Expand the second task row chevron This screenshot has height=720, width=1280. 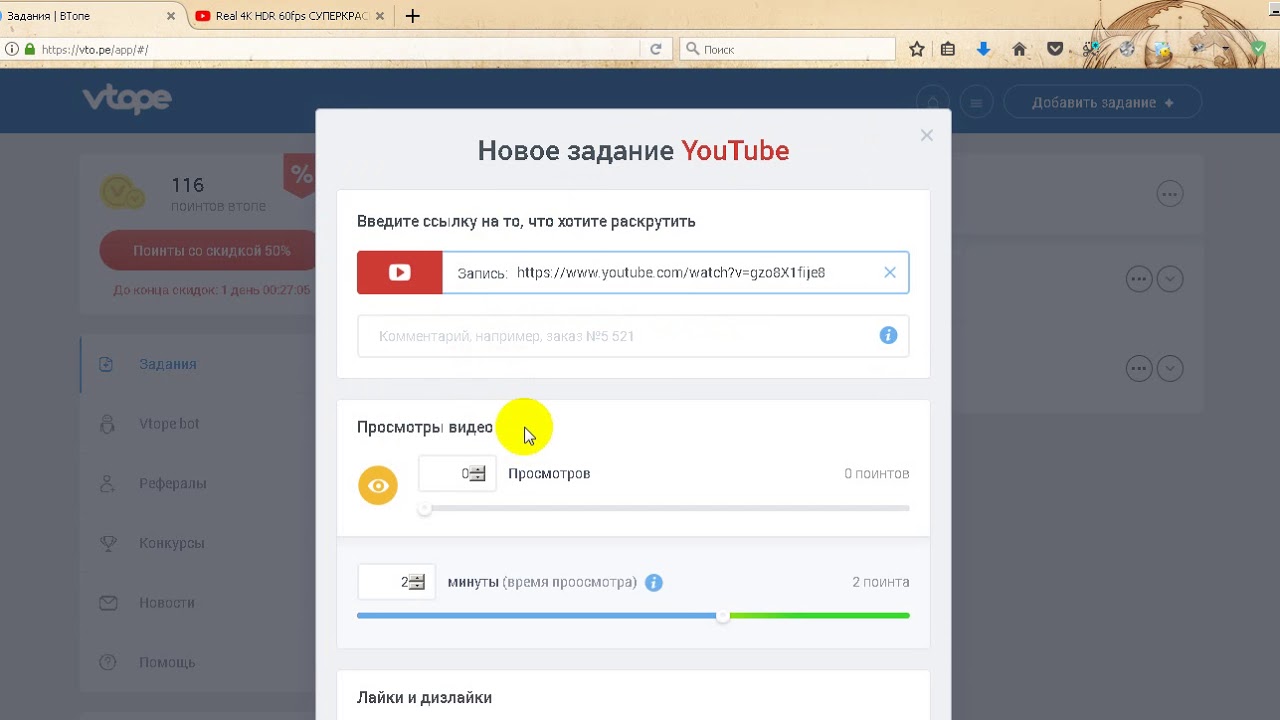1170,279
